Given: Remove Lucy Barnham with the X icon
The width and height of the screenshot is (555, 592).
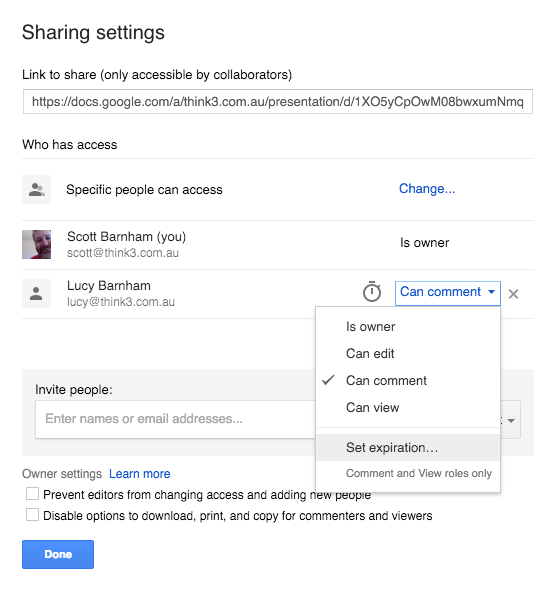Looking at the screenshot, I should tap(513, 294).
